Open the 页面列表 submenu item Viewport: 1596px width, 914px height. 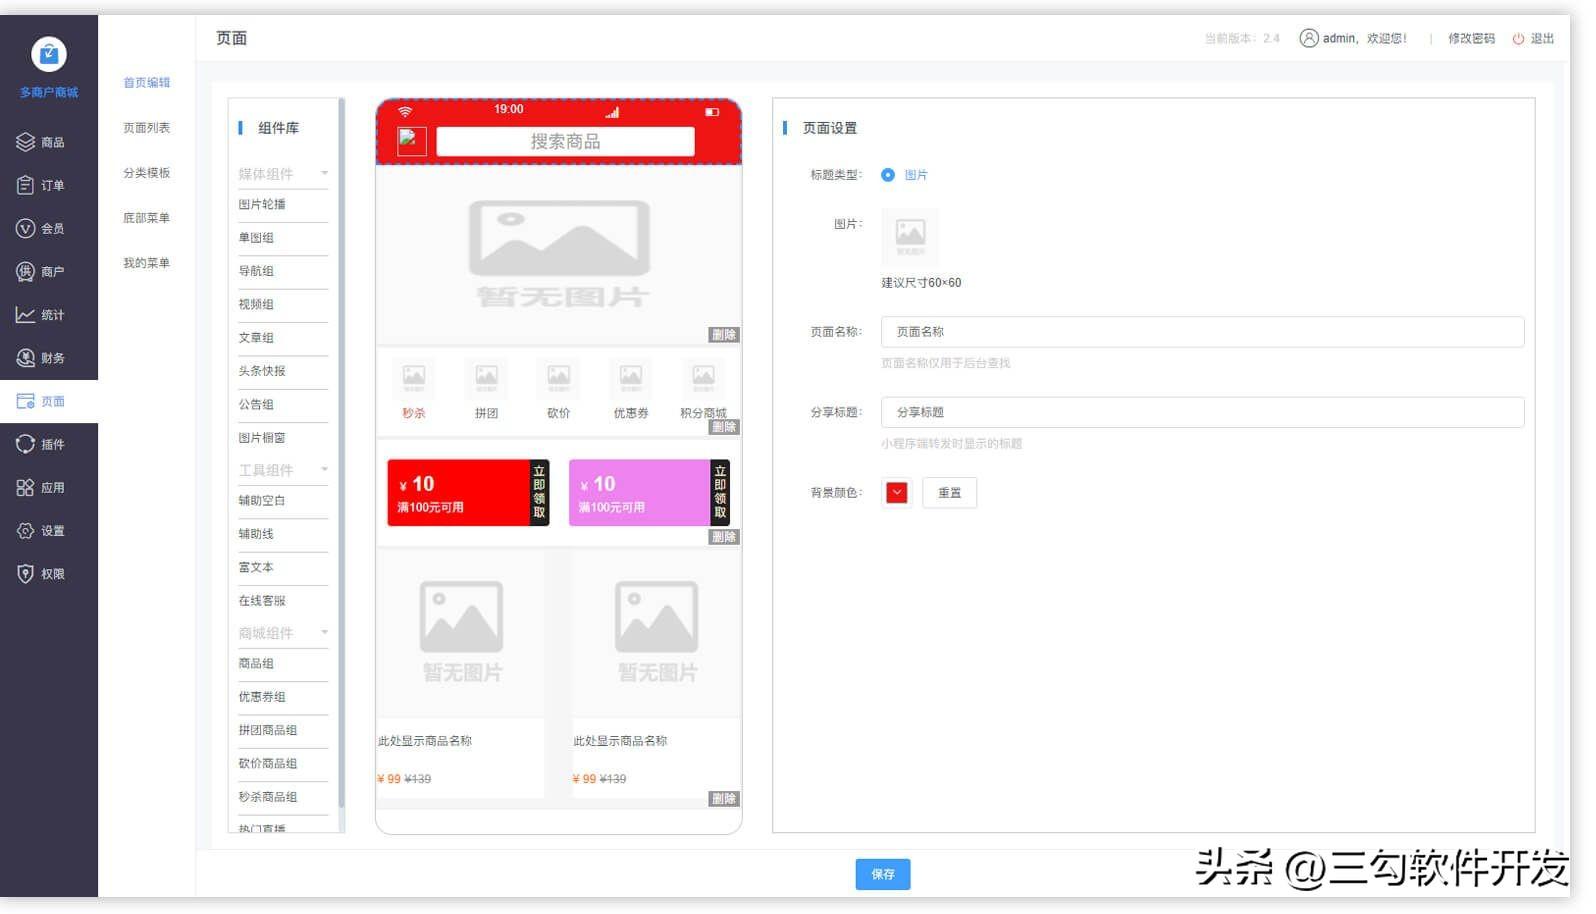point(147,128)
